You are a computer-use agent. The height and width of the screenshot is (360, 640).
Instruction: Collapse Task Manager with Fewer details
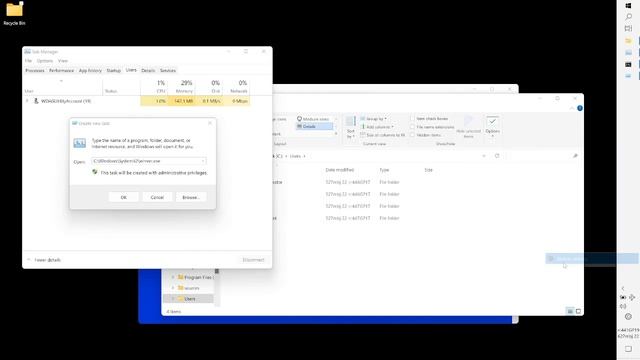pyautogui.click(x=44, y=260)
